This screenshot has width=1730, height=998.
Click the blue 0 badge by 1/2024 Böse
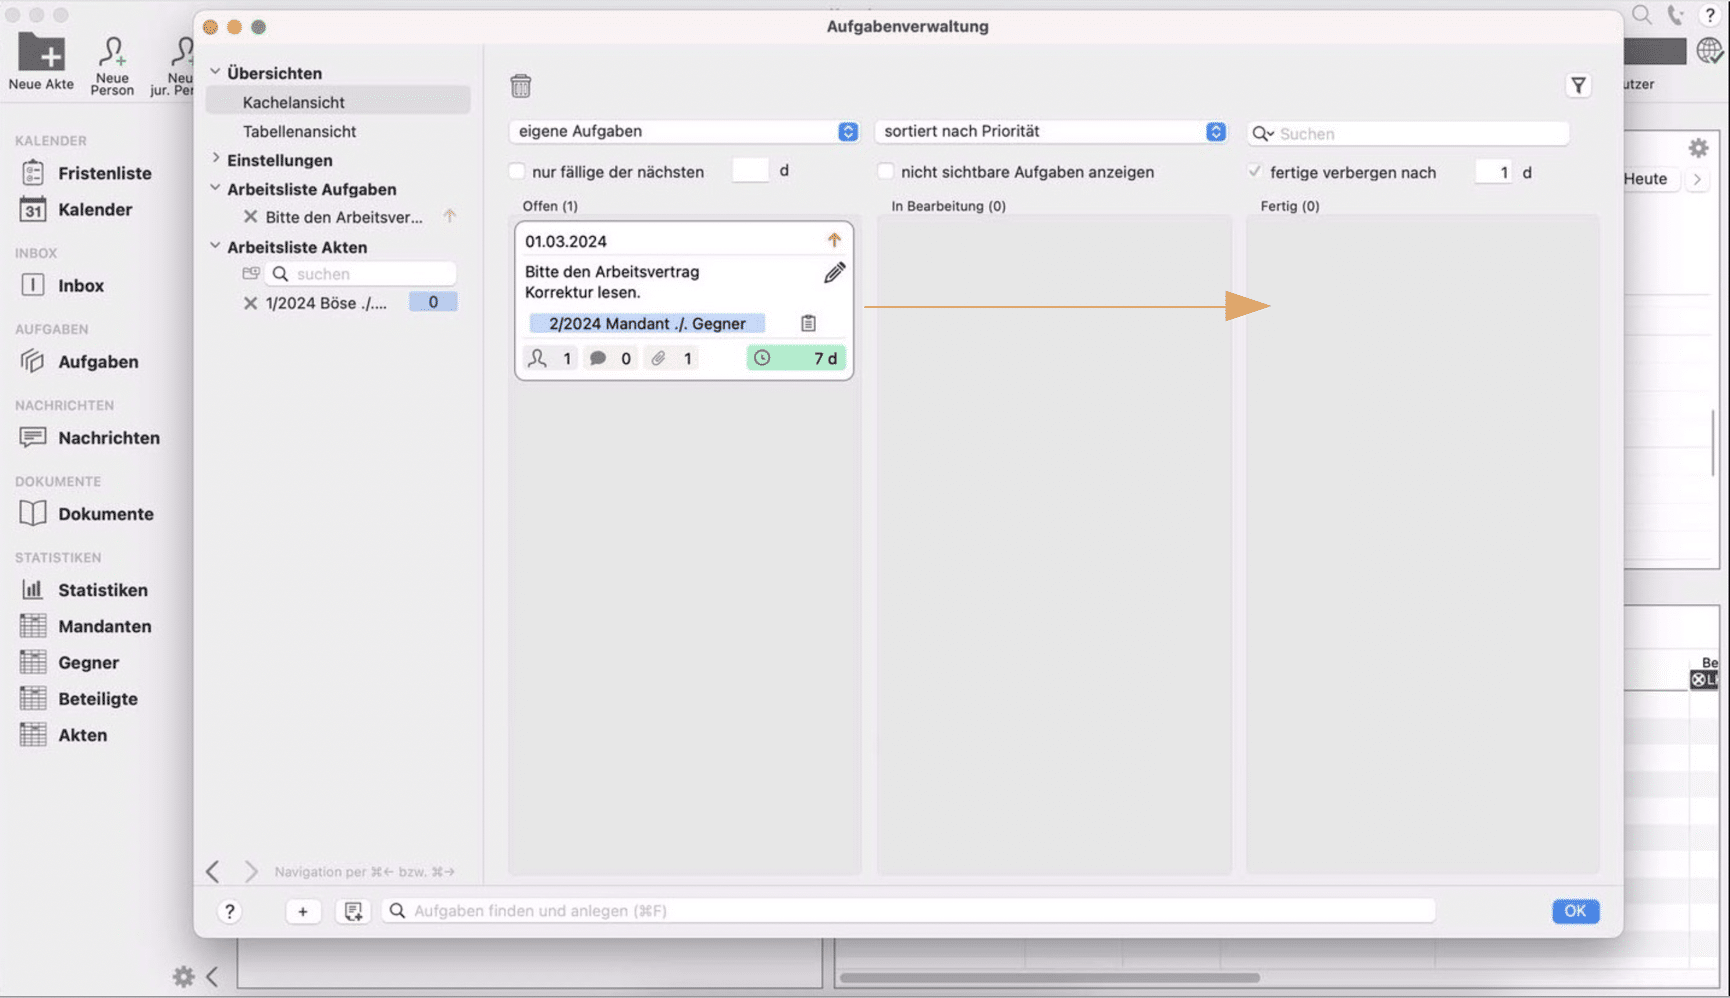pos(433,302)
